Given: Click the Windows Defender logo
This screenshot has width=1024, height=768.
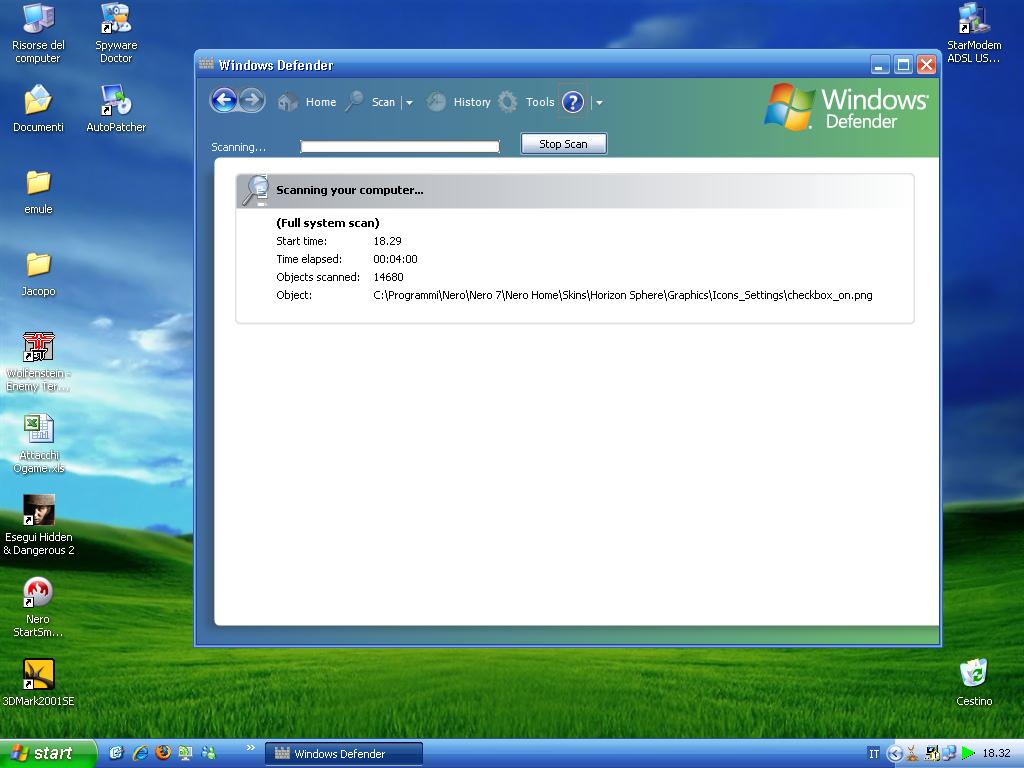Looking at the screenshot, I should click(846, 108).
